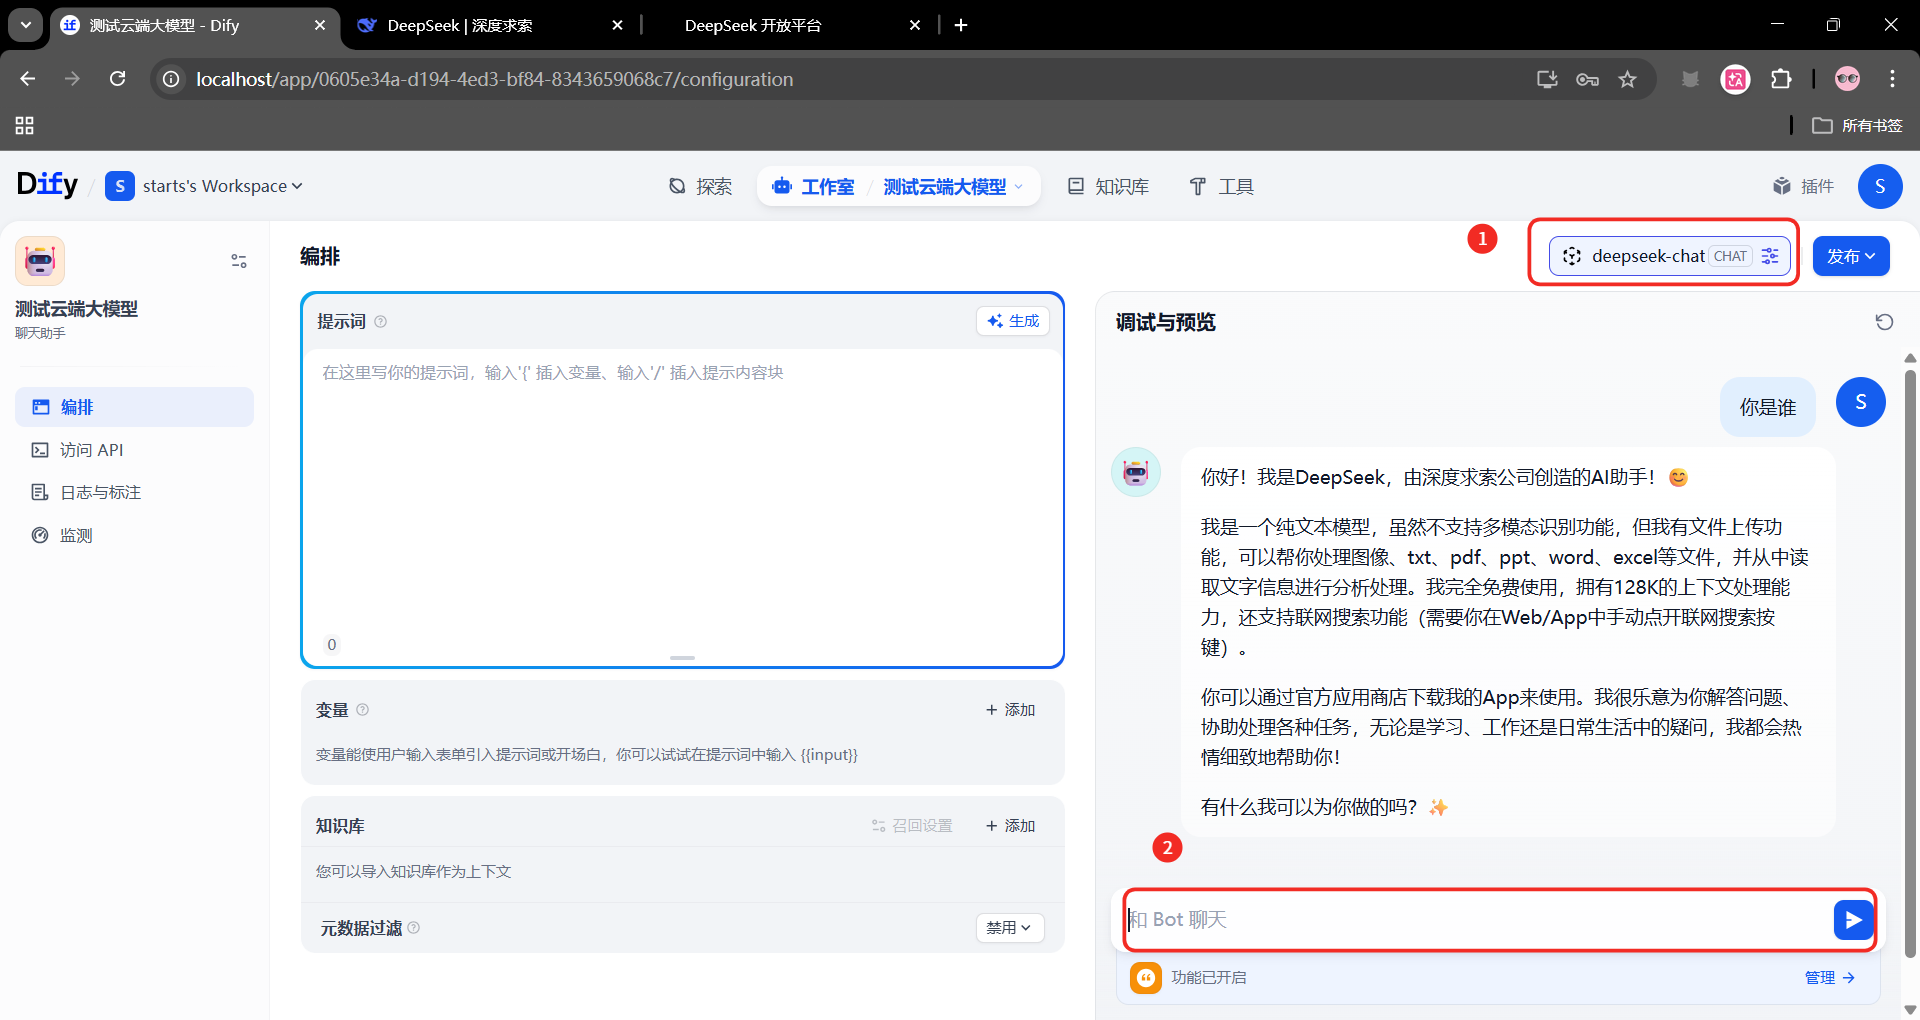Click the 发布 publish dropdown button

(1851, 256)
